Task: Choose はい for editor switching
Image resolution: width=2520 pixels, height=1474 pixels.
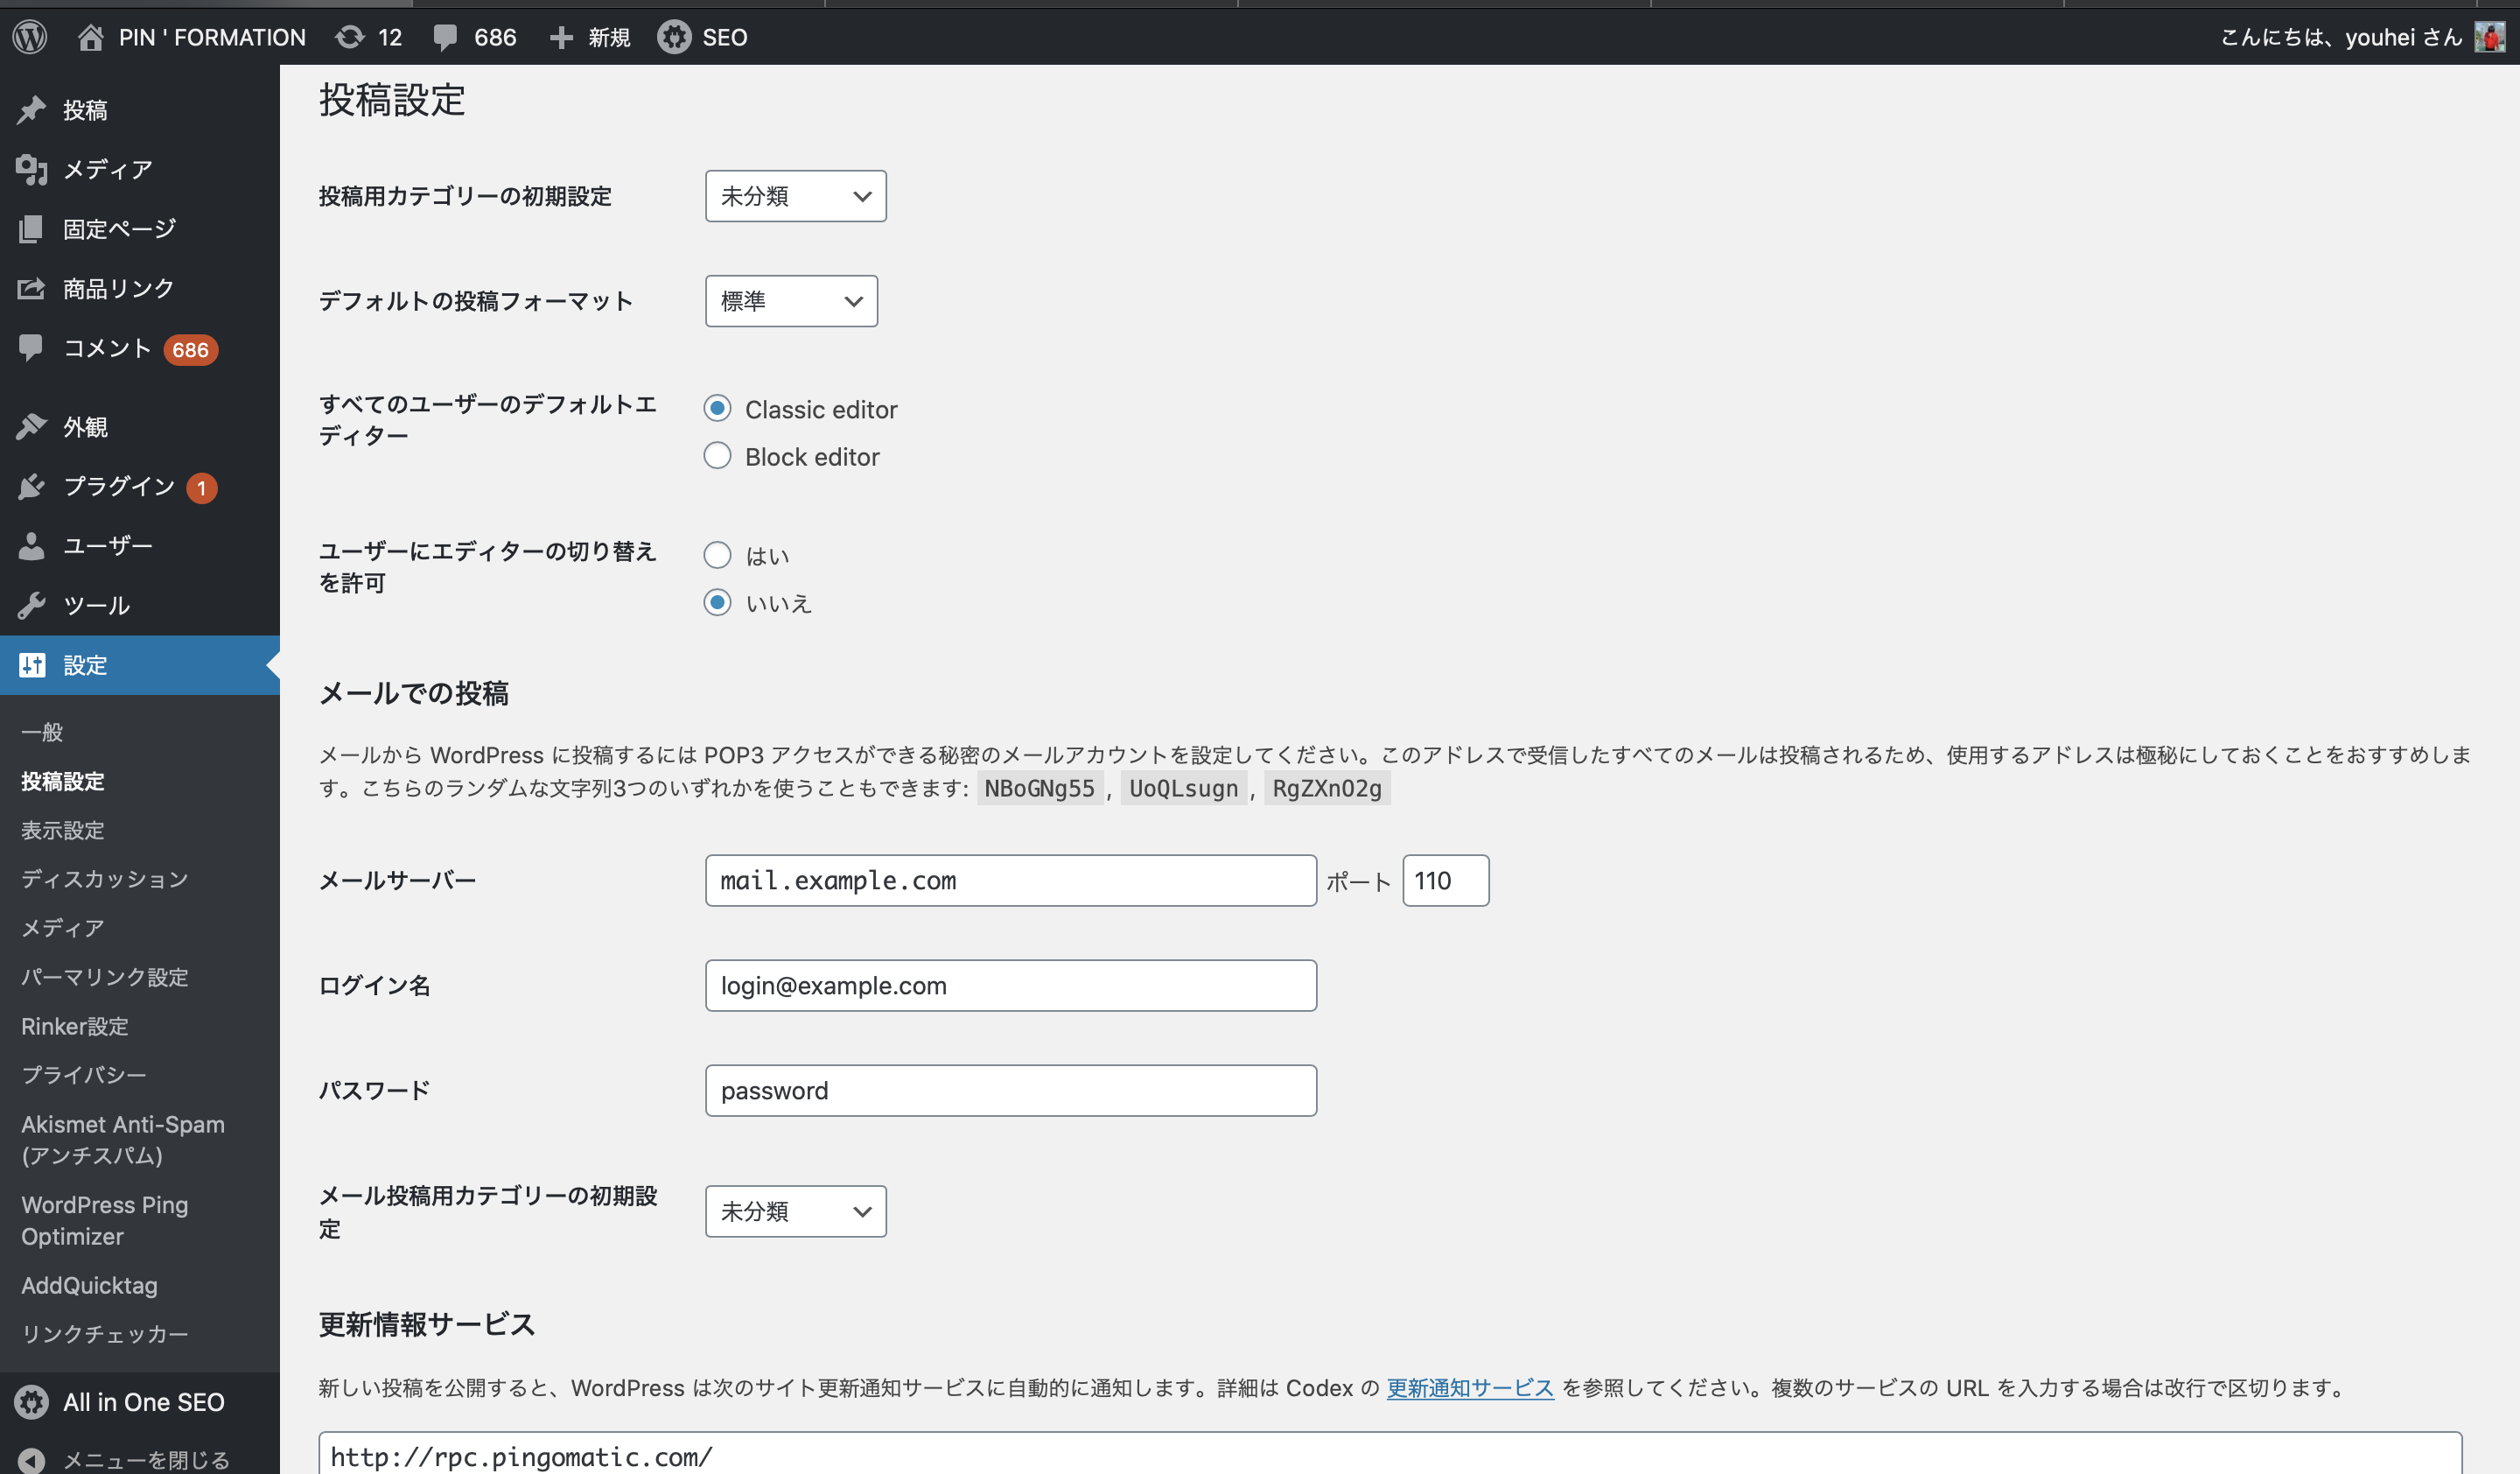Action: click(717, 555)
